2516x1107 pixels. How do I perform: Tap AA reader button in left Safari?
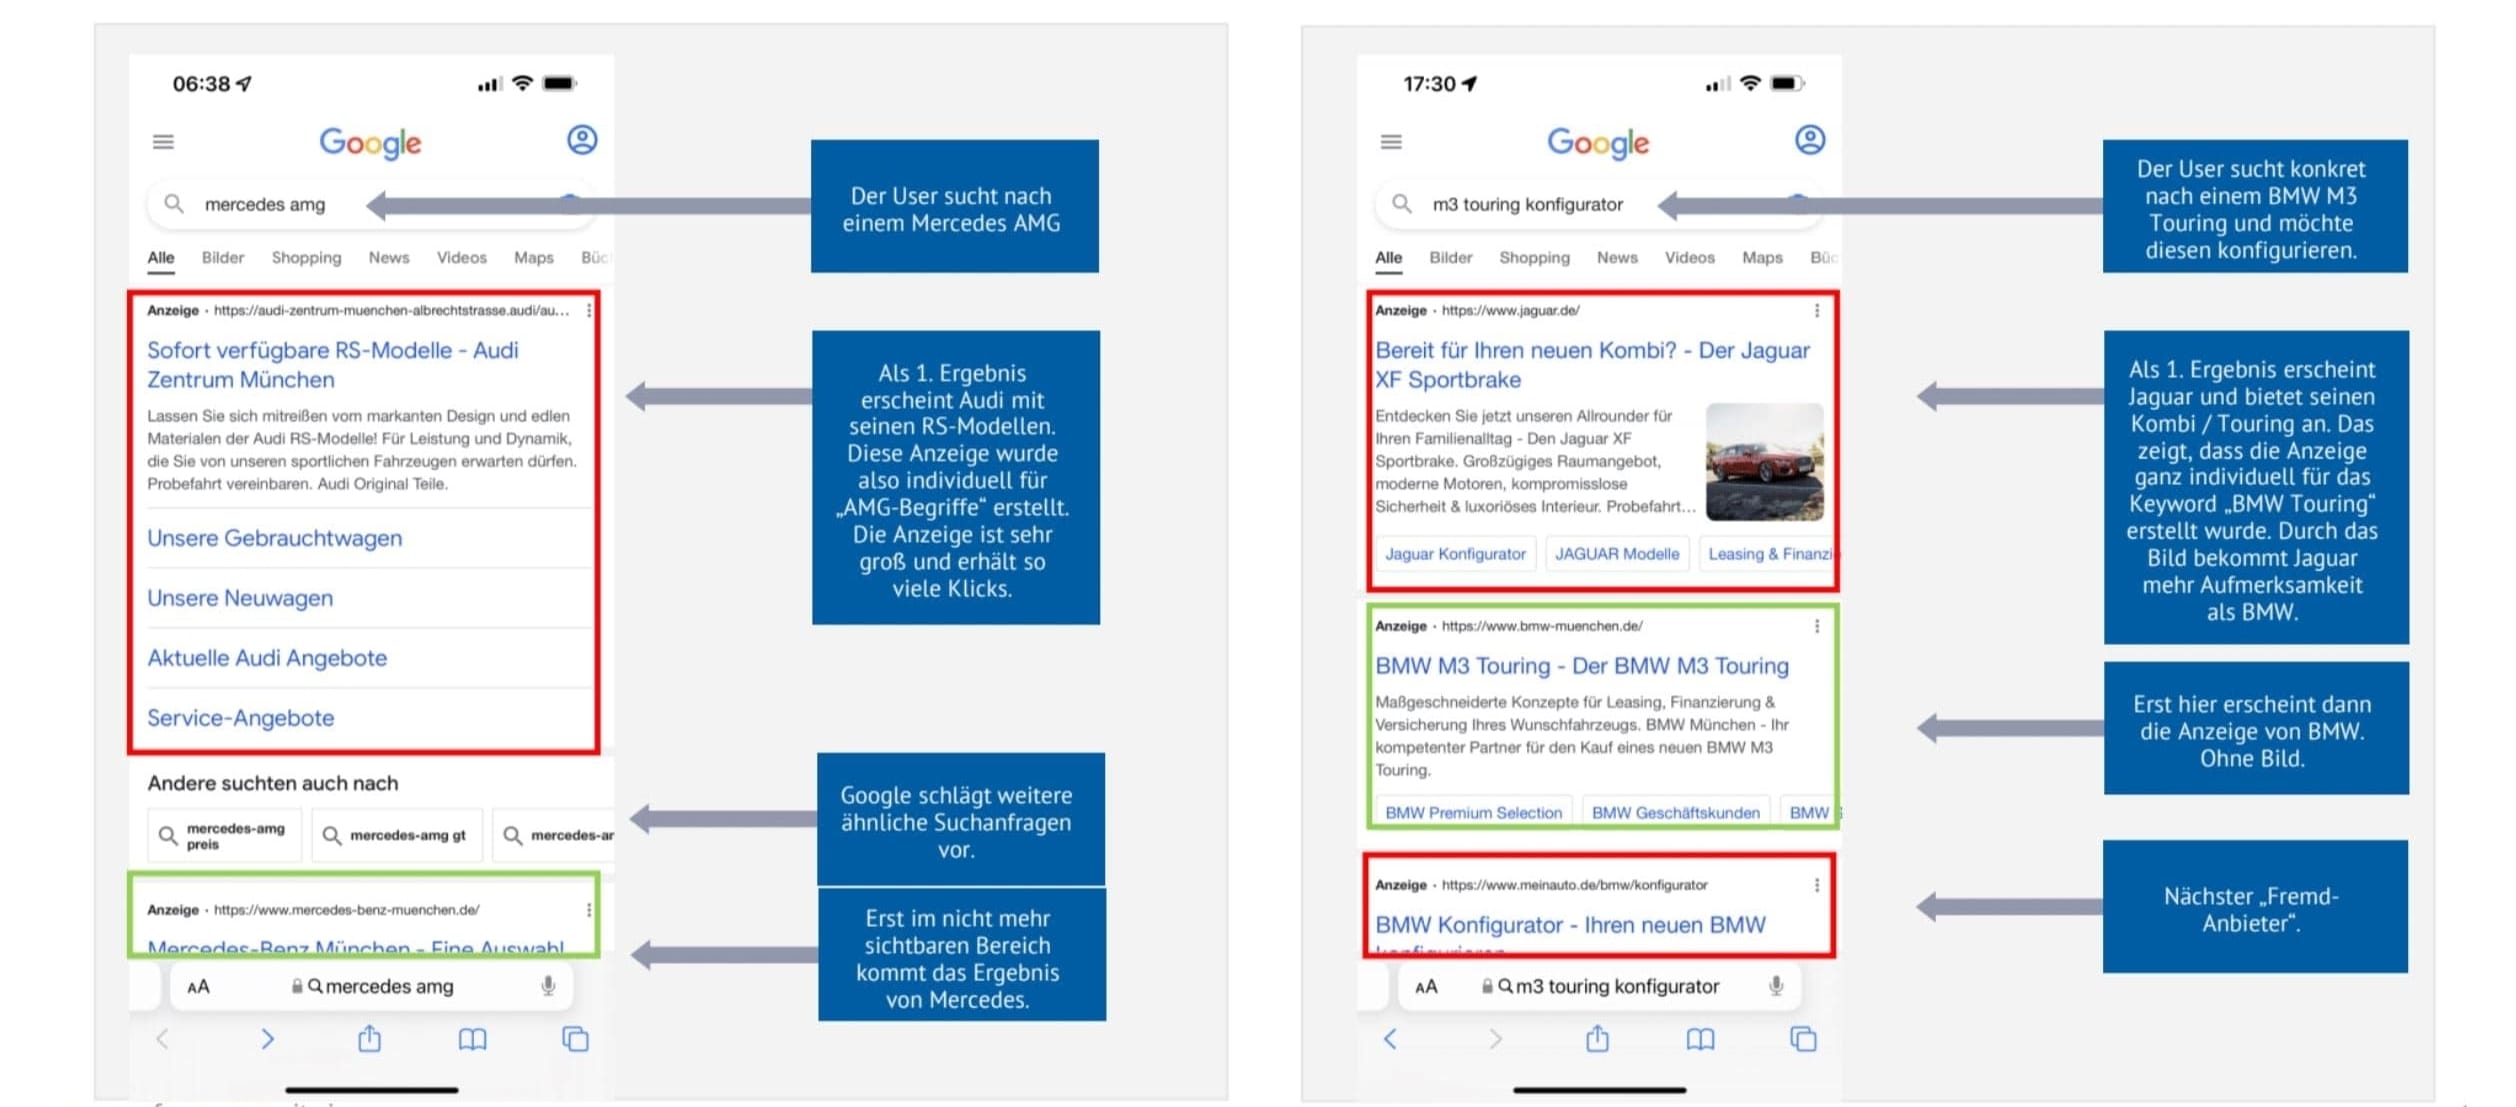199,987
